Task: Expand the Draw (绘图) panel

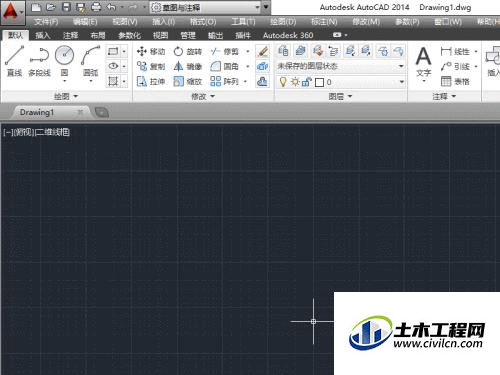Action: pos(66,96)
